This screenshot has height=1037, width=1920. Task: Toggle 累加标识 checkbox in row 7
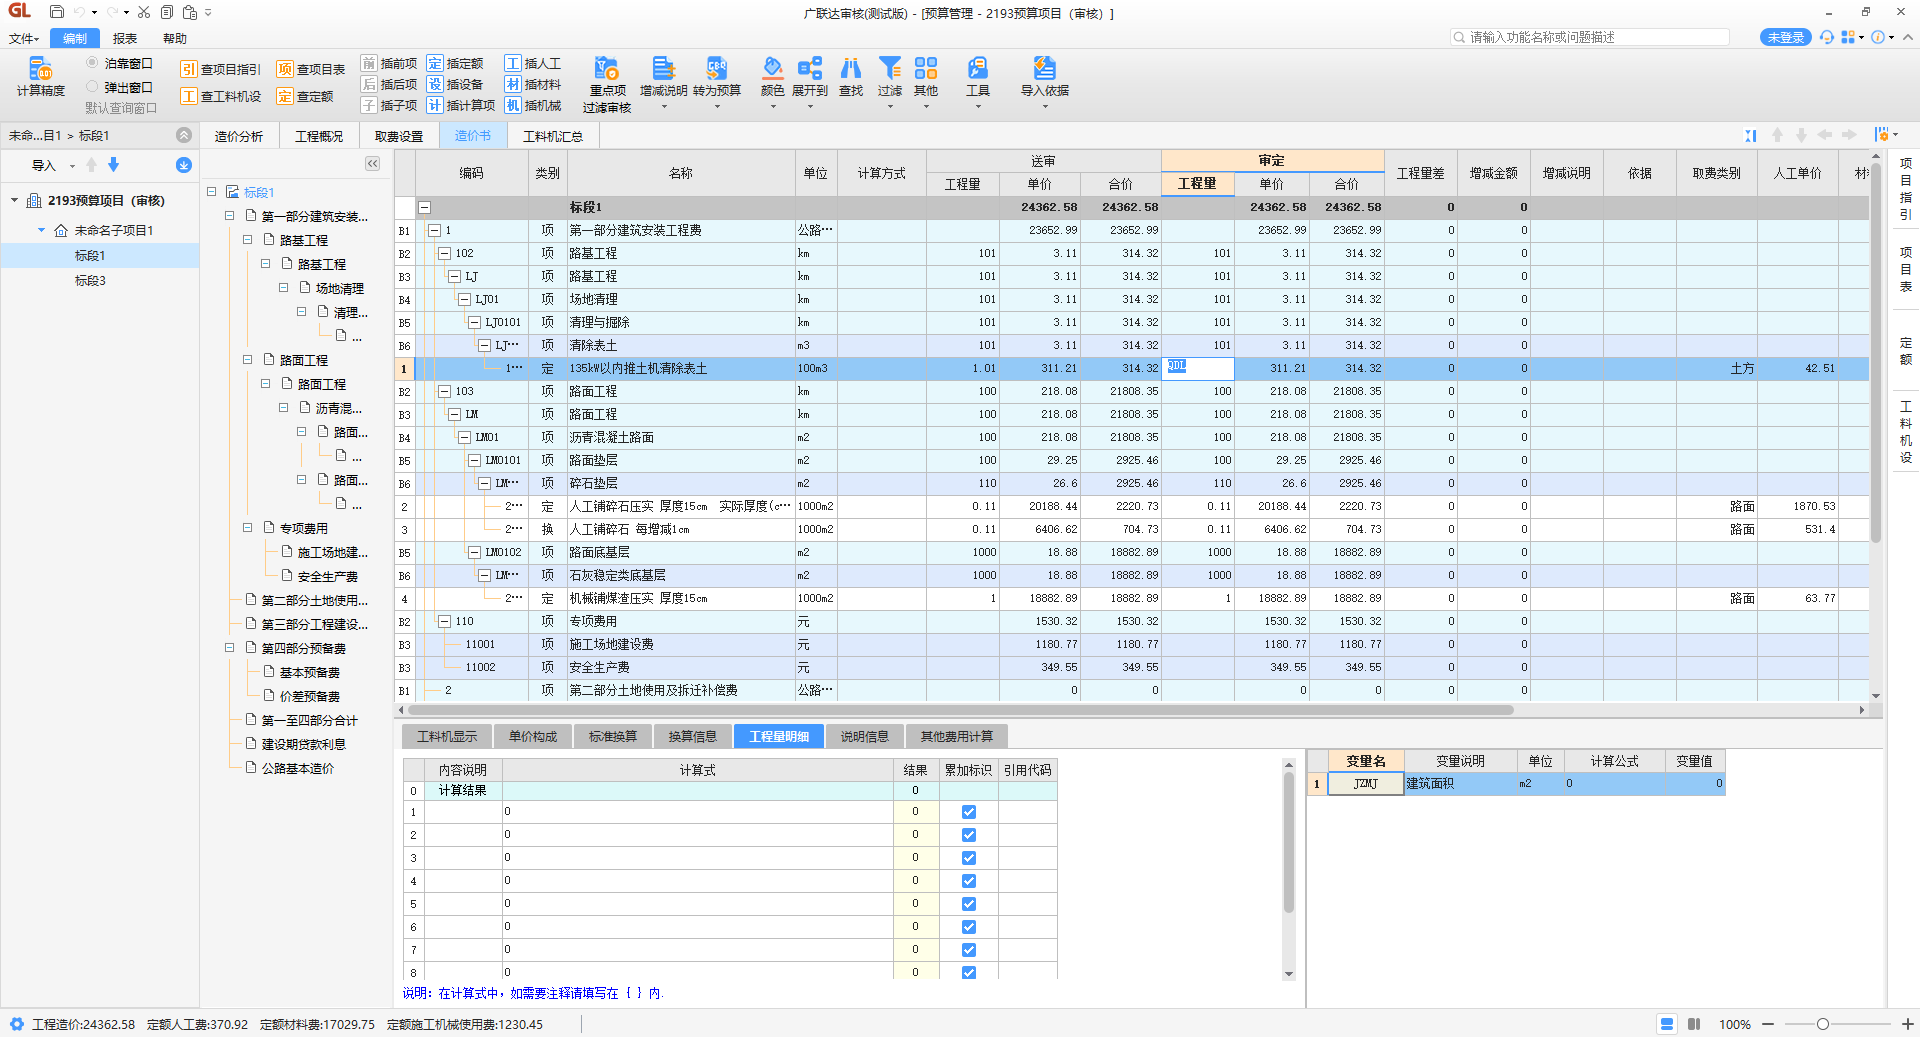[968, 950]
